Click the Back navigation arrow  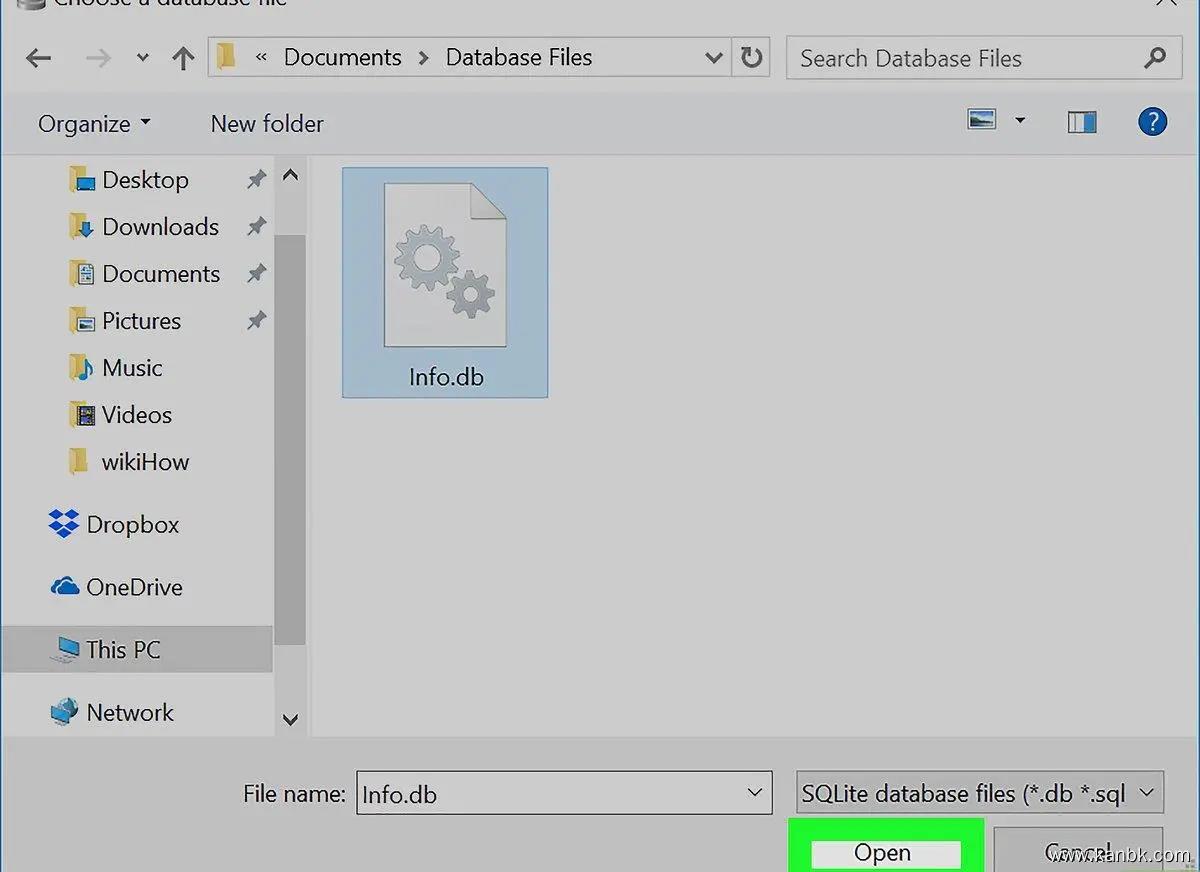click(x=39, y=58)
